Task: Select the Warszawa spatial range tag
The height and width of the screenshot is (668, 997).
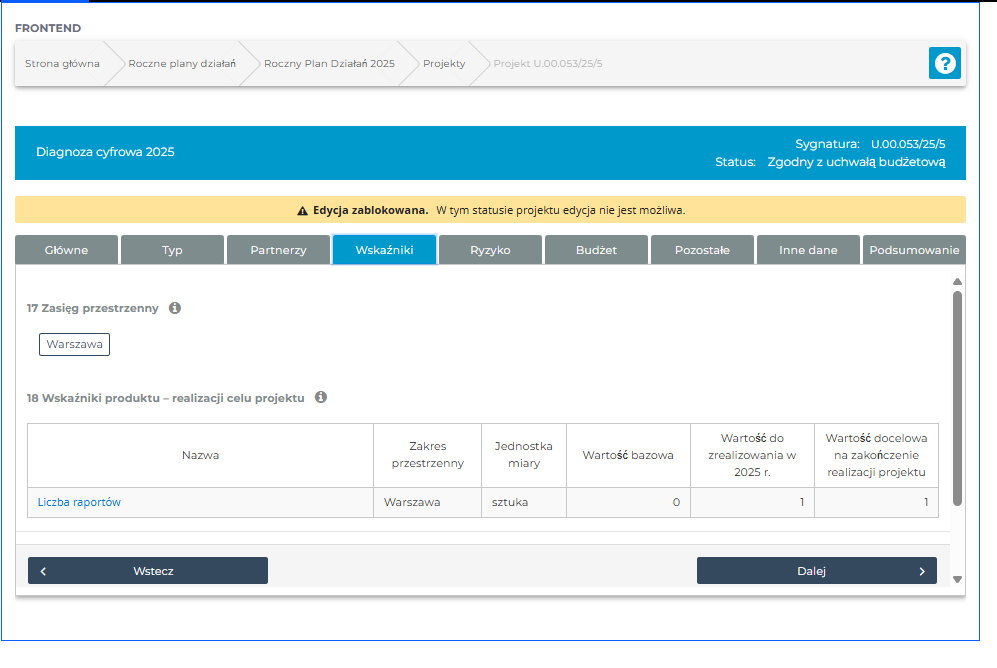Action: (x=74, y=344)
